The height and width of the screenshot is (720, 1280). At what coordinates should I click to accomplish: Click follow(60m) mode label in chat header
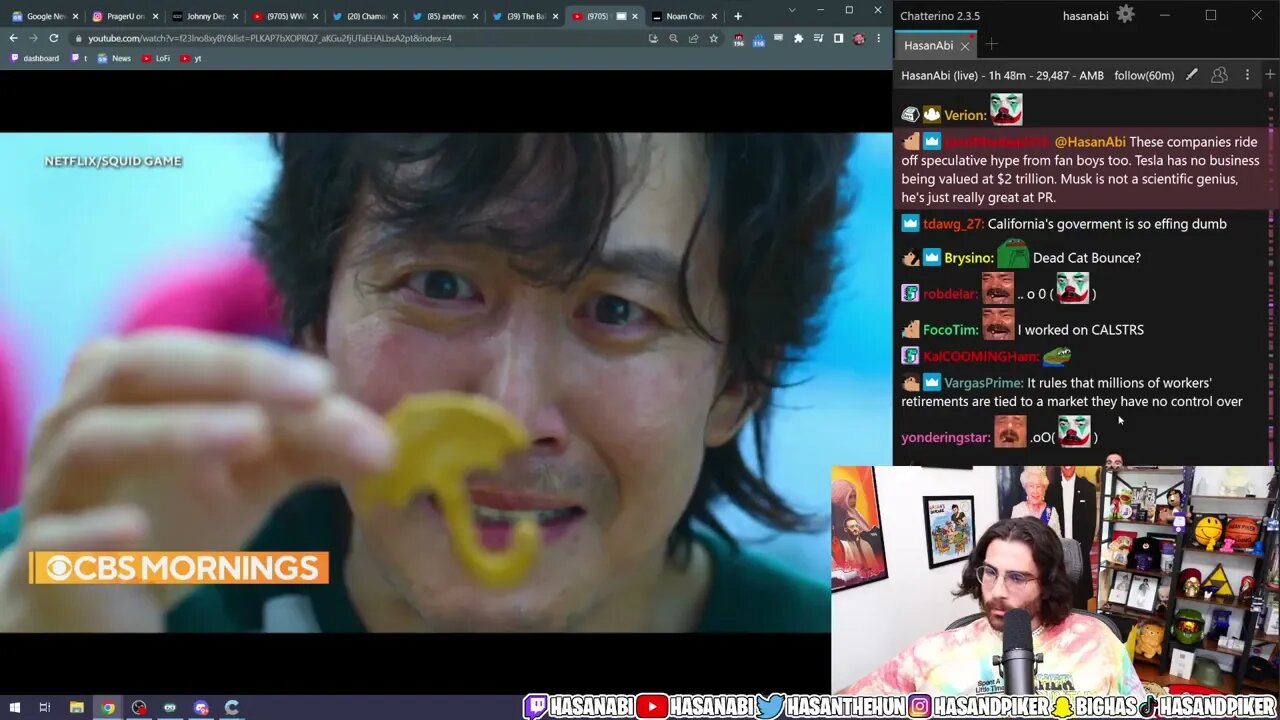pos(1145,76)
